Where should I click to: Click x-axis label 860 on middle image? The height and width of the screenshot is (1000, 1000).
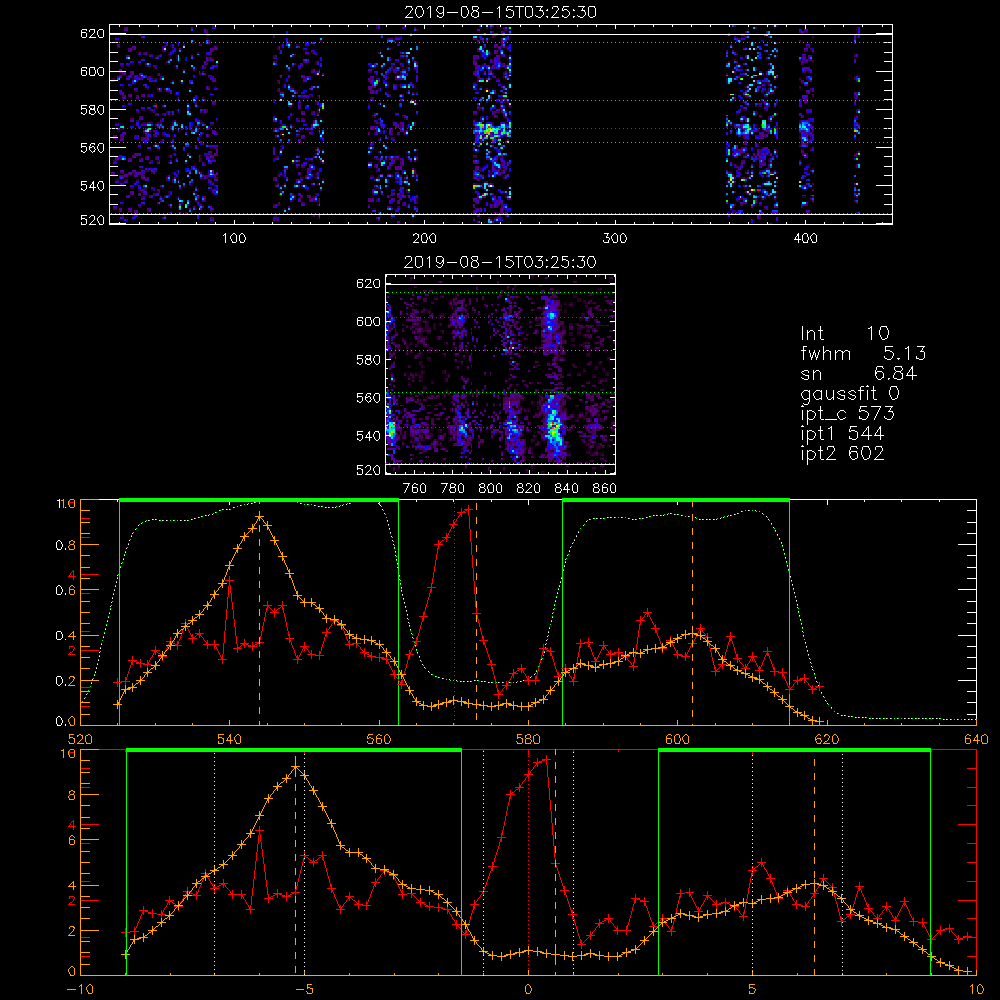pyautogui.click(x=605, y=489)
